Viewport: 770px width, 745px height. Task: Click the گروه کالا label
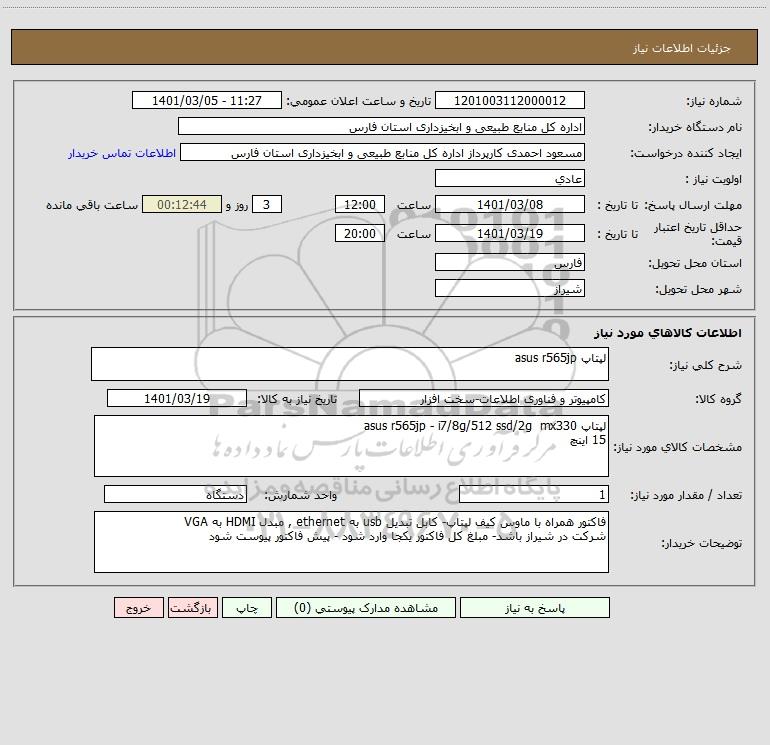(x=719, y=399)
